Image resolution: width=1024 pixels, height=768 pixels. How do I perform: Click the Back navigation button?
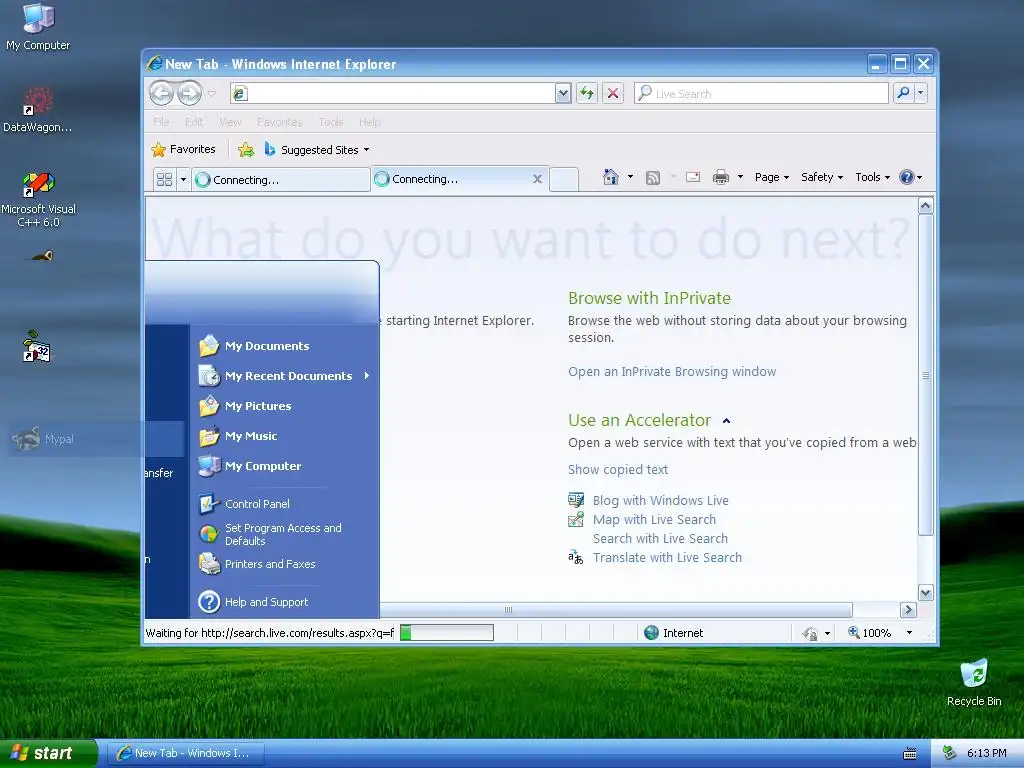tap(161, 93)
